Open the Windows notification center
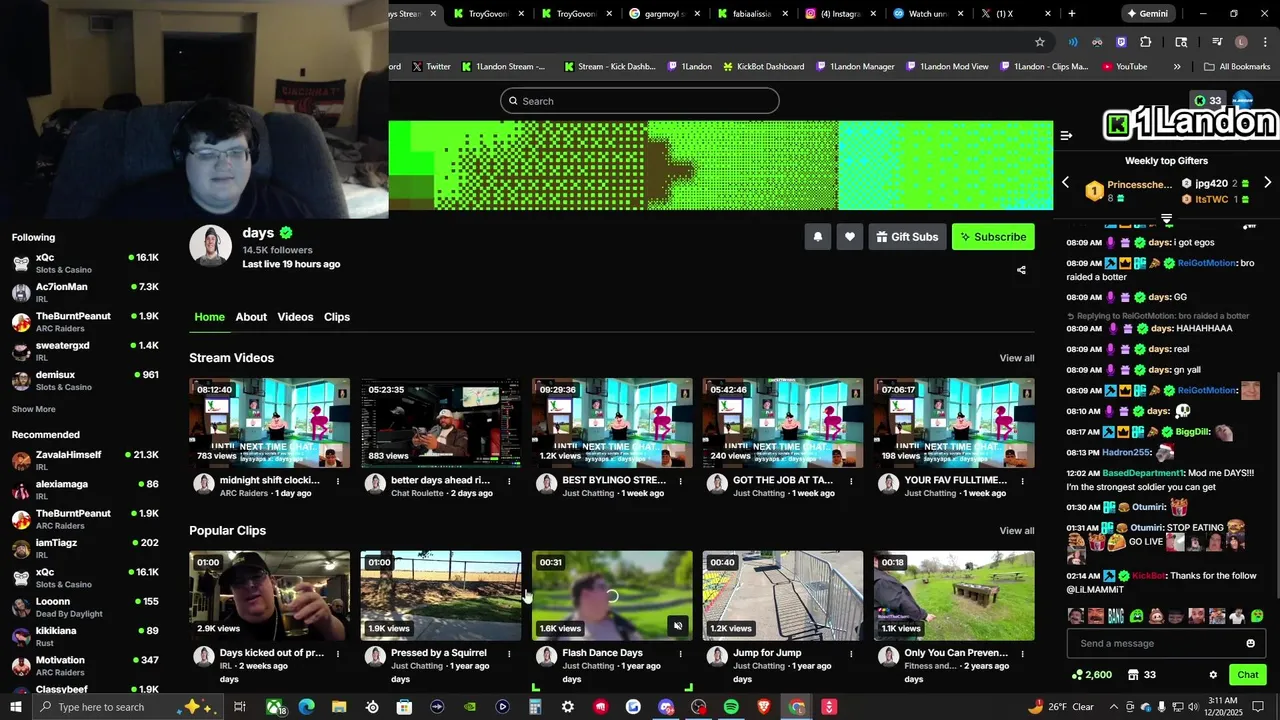 click(1258, 707)
